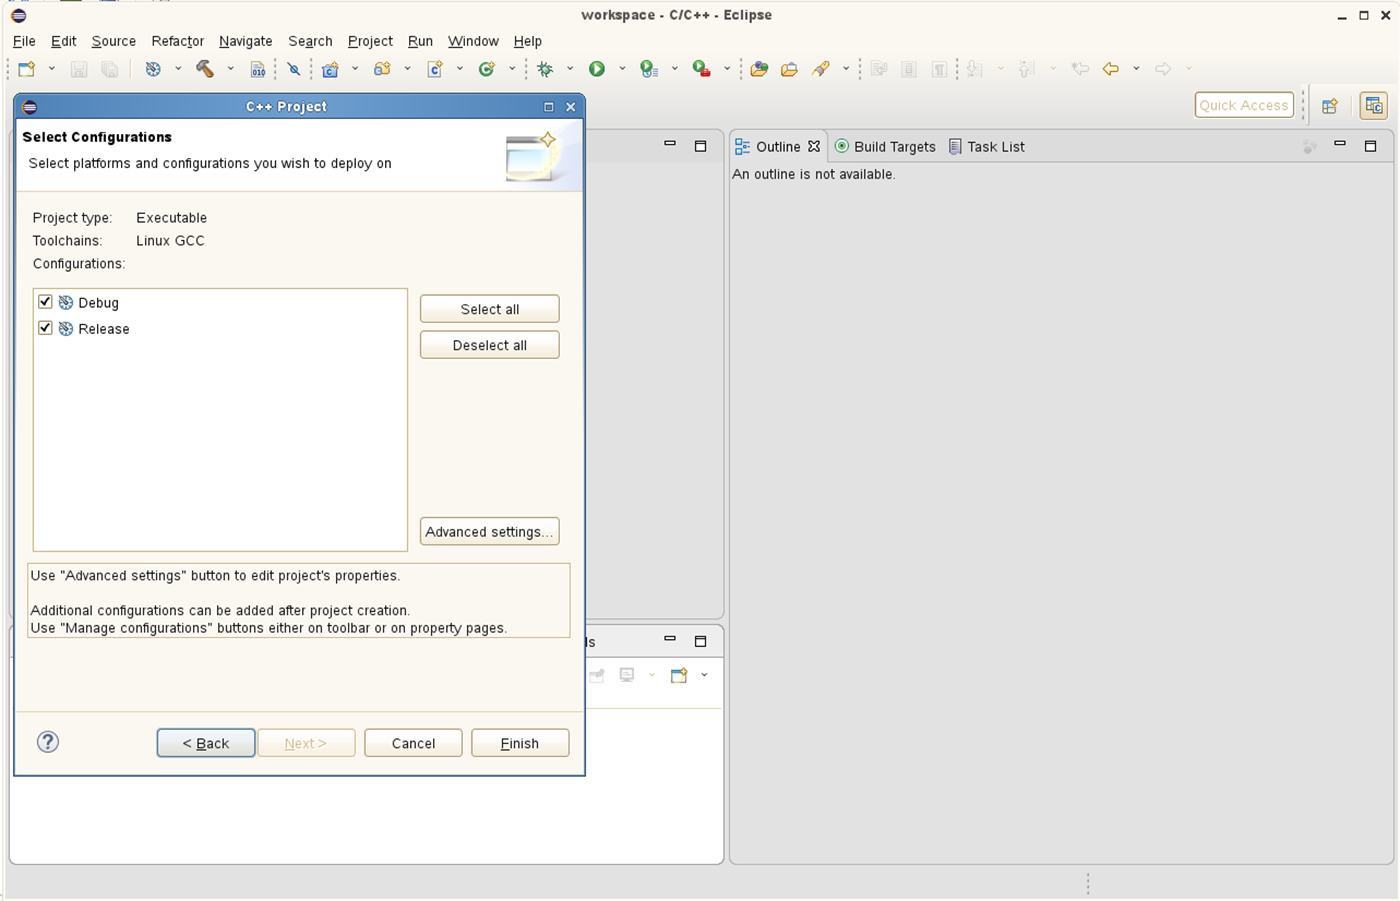1400x901 pixels.
Task: Click the Build hammer icon
Action: pos(205,69)
